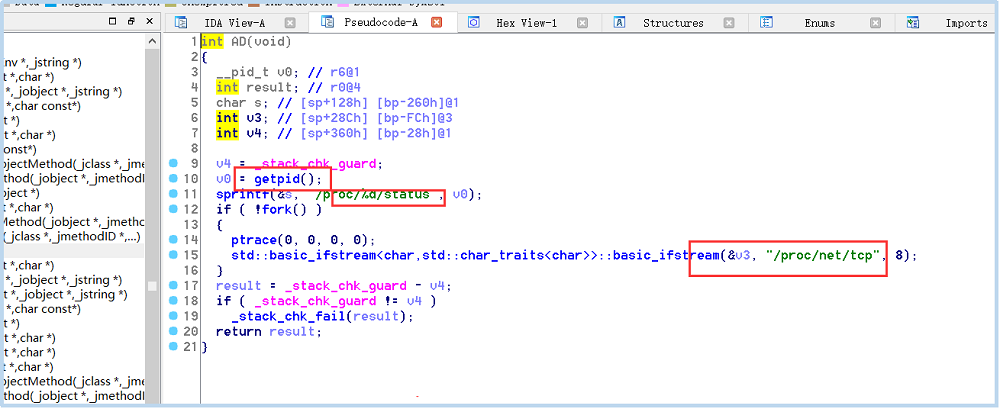
Task: Click the Structures tab icon
Action: click(619, 23)
